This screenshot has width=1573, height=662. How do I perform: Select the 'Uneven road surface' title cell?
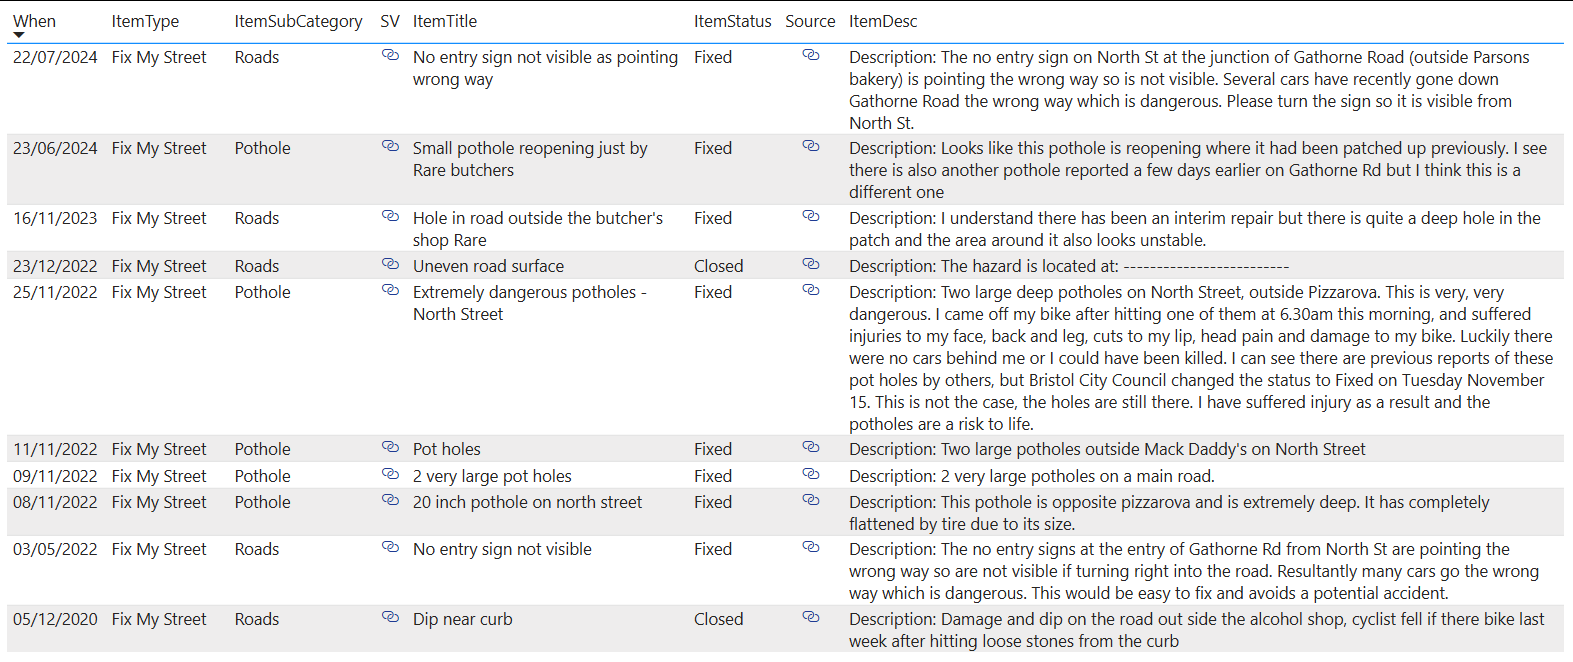click(x=488, y=266)
